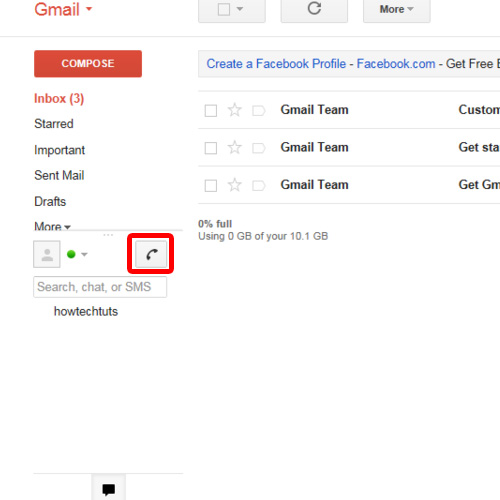
Task: Mark first Gmail Team email as important
Action: pos(259,110)
